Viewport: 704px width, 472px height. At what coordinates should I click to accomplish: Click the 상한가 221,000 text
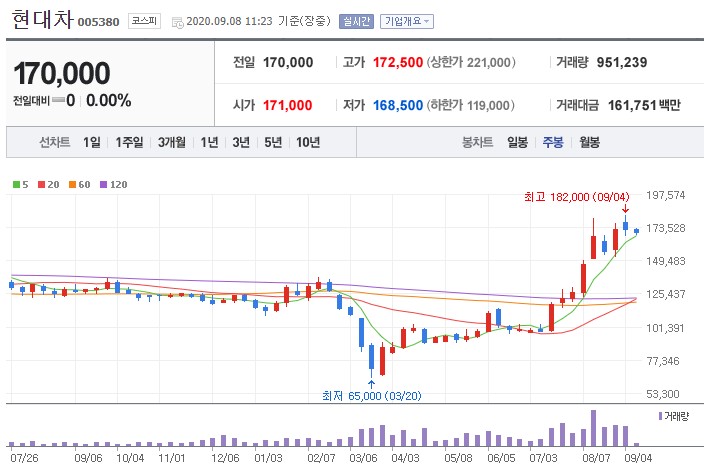click(x=471, y=62)
